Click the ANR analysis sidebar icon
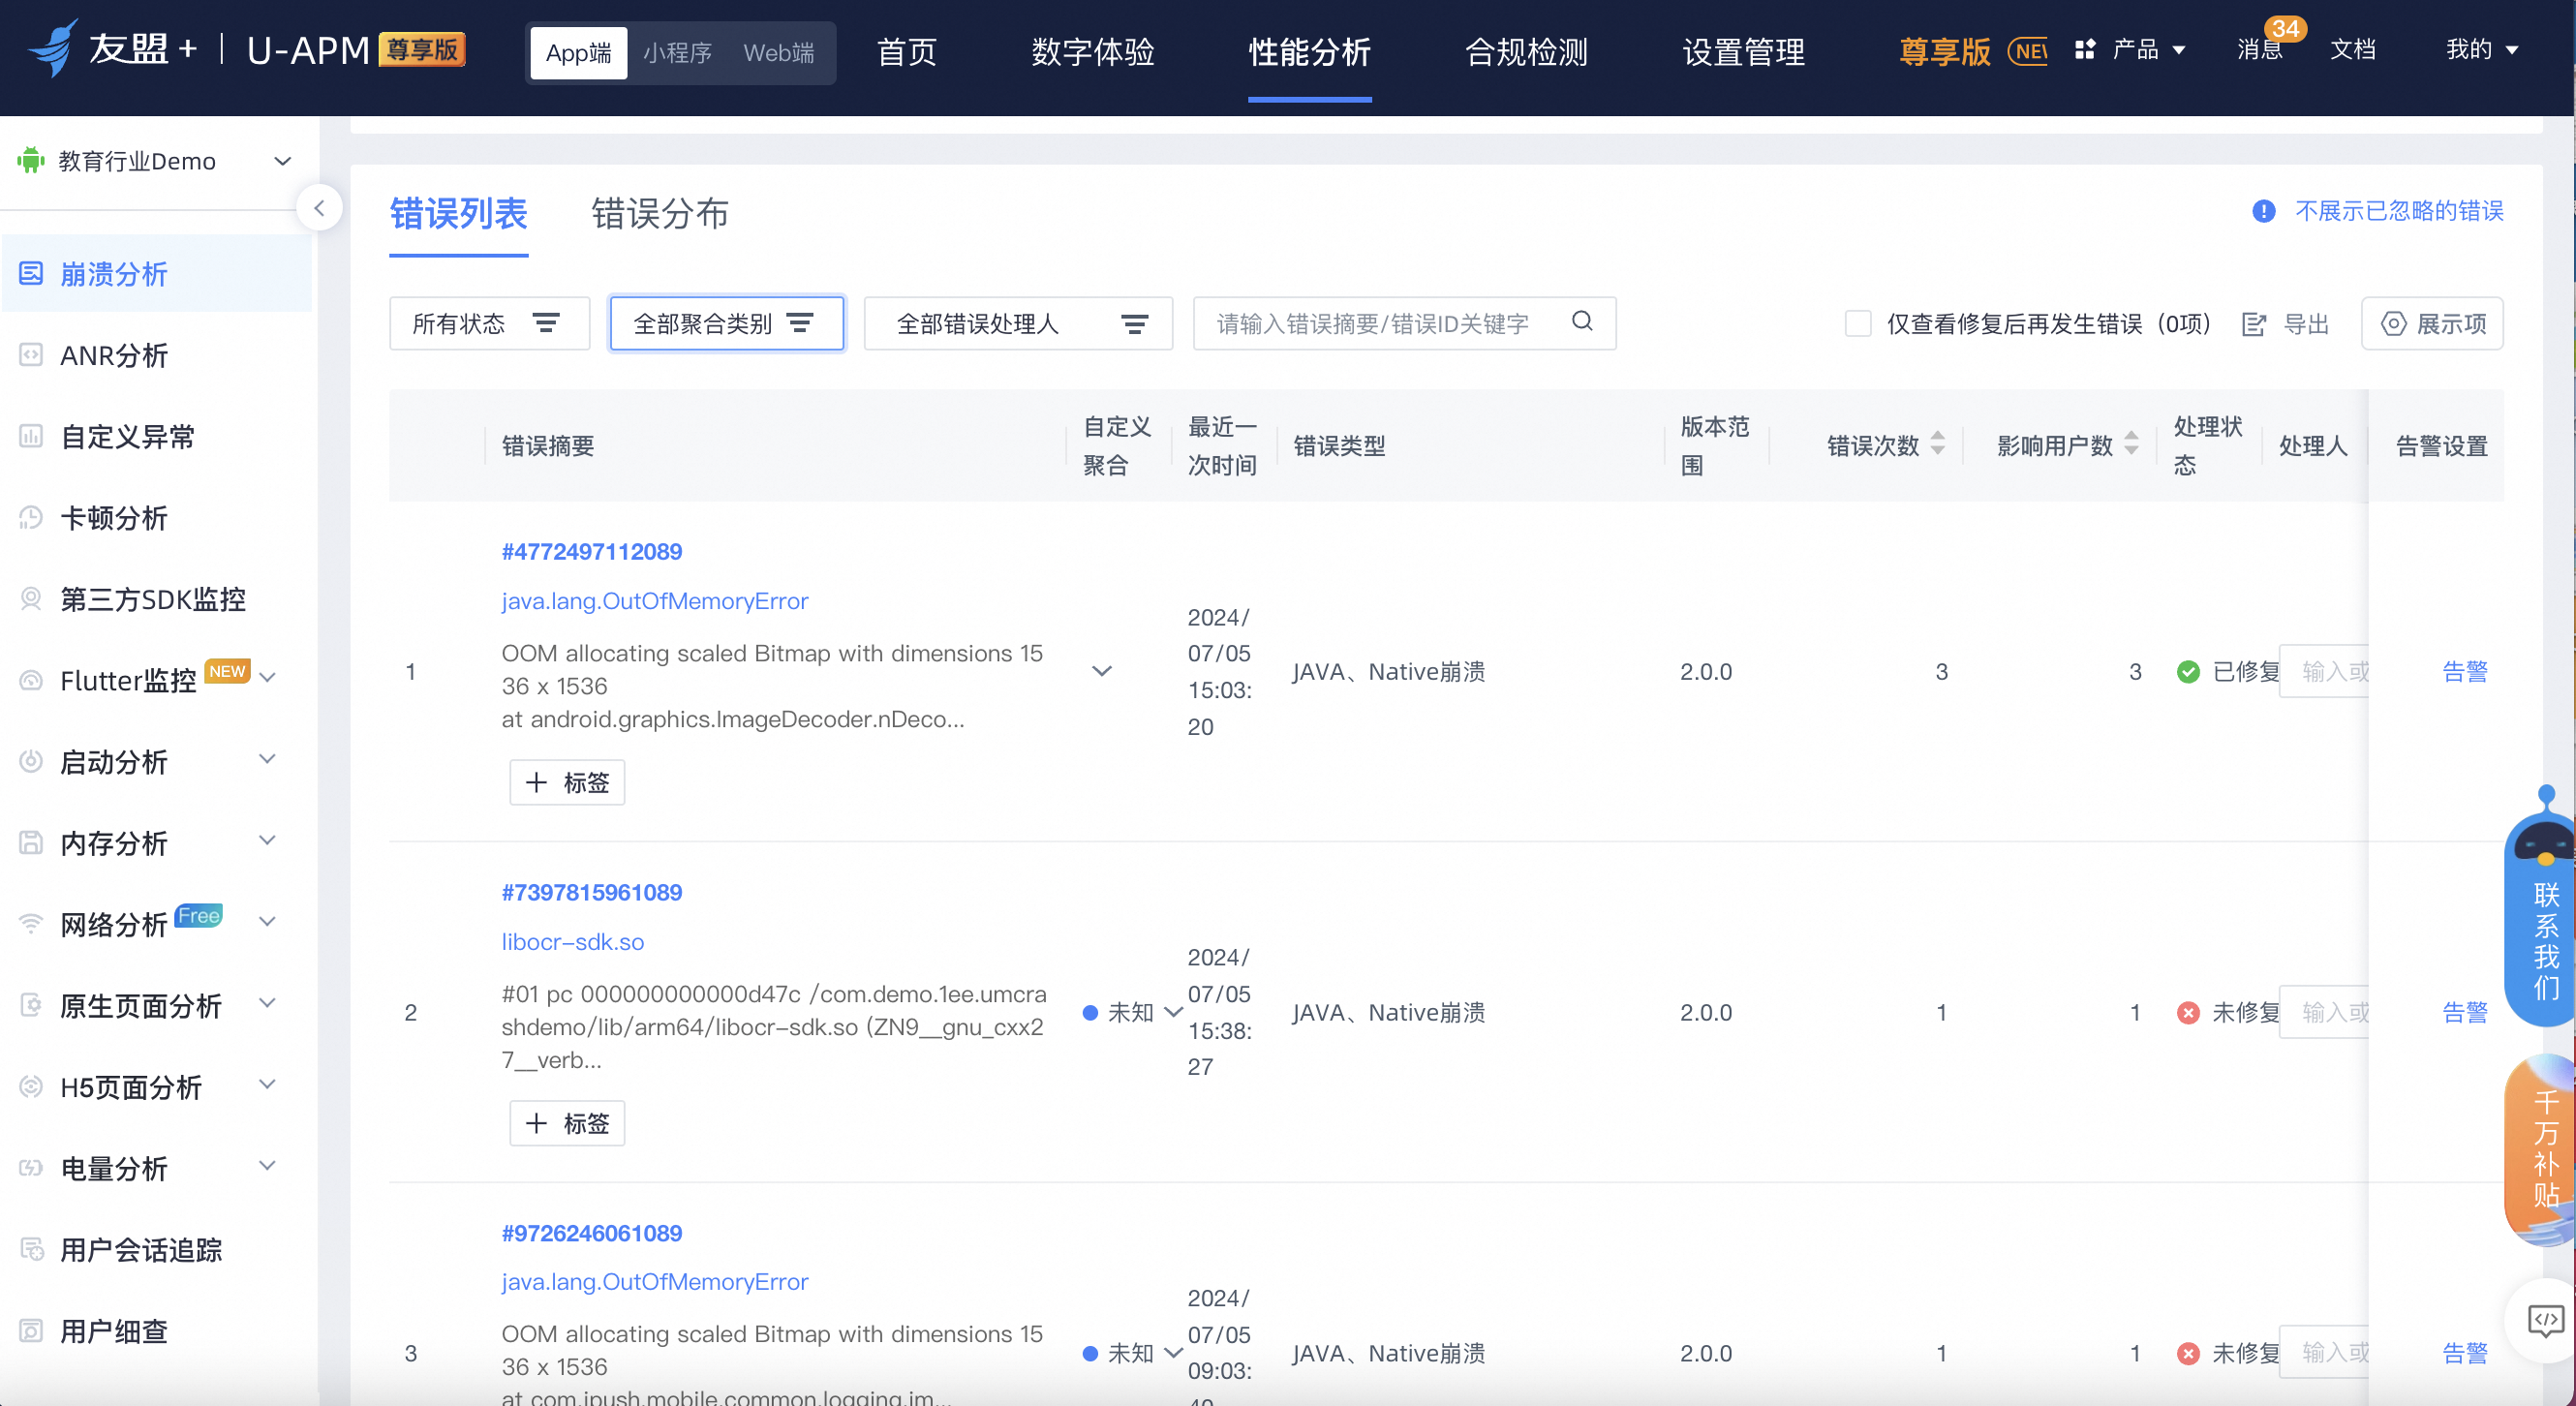The image size is (2576, 1406). (31, 355)
